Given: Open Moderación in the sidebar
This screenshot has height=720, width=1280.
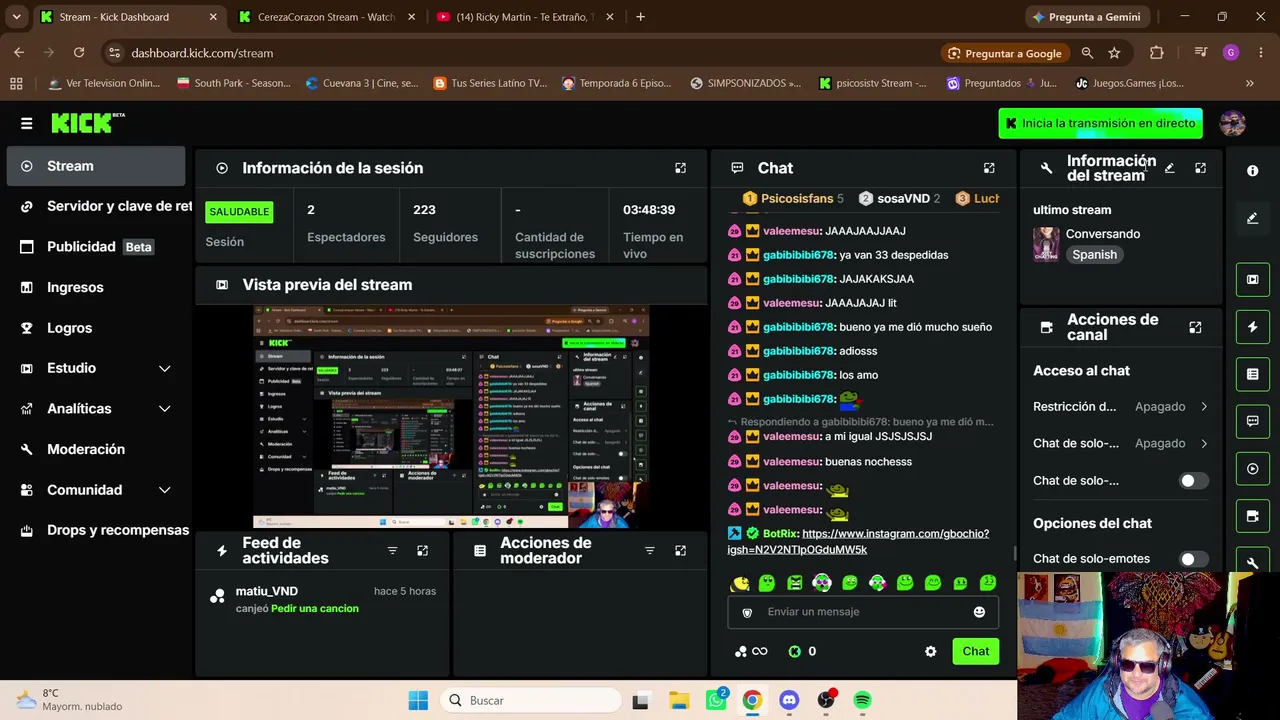Looking at the screenshot, I should (x=96, y=449).
